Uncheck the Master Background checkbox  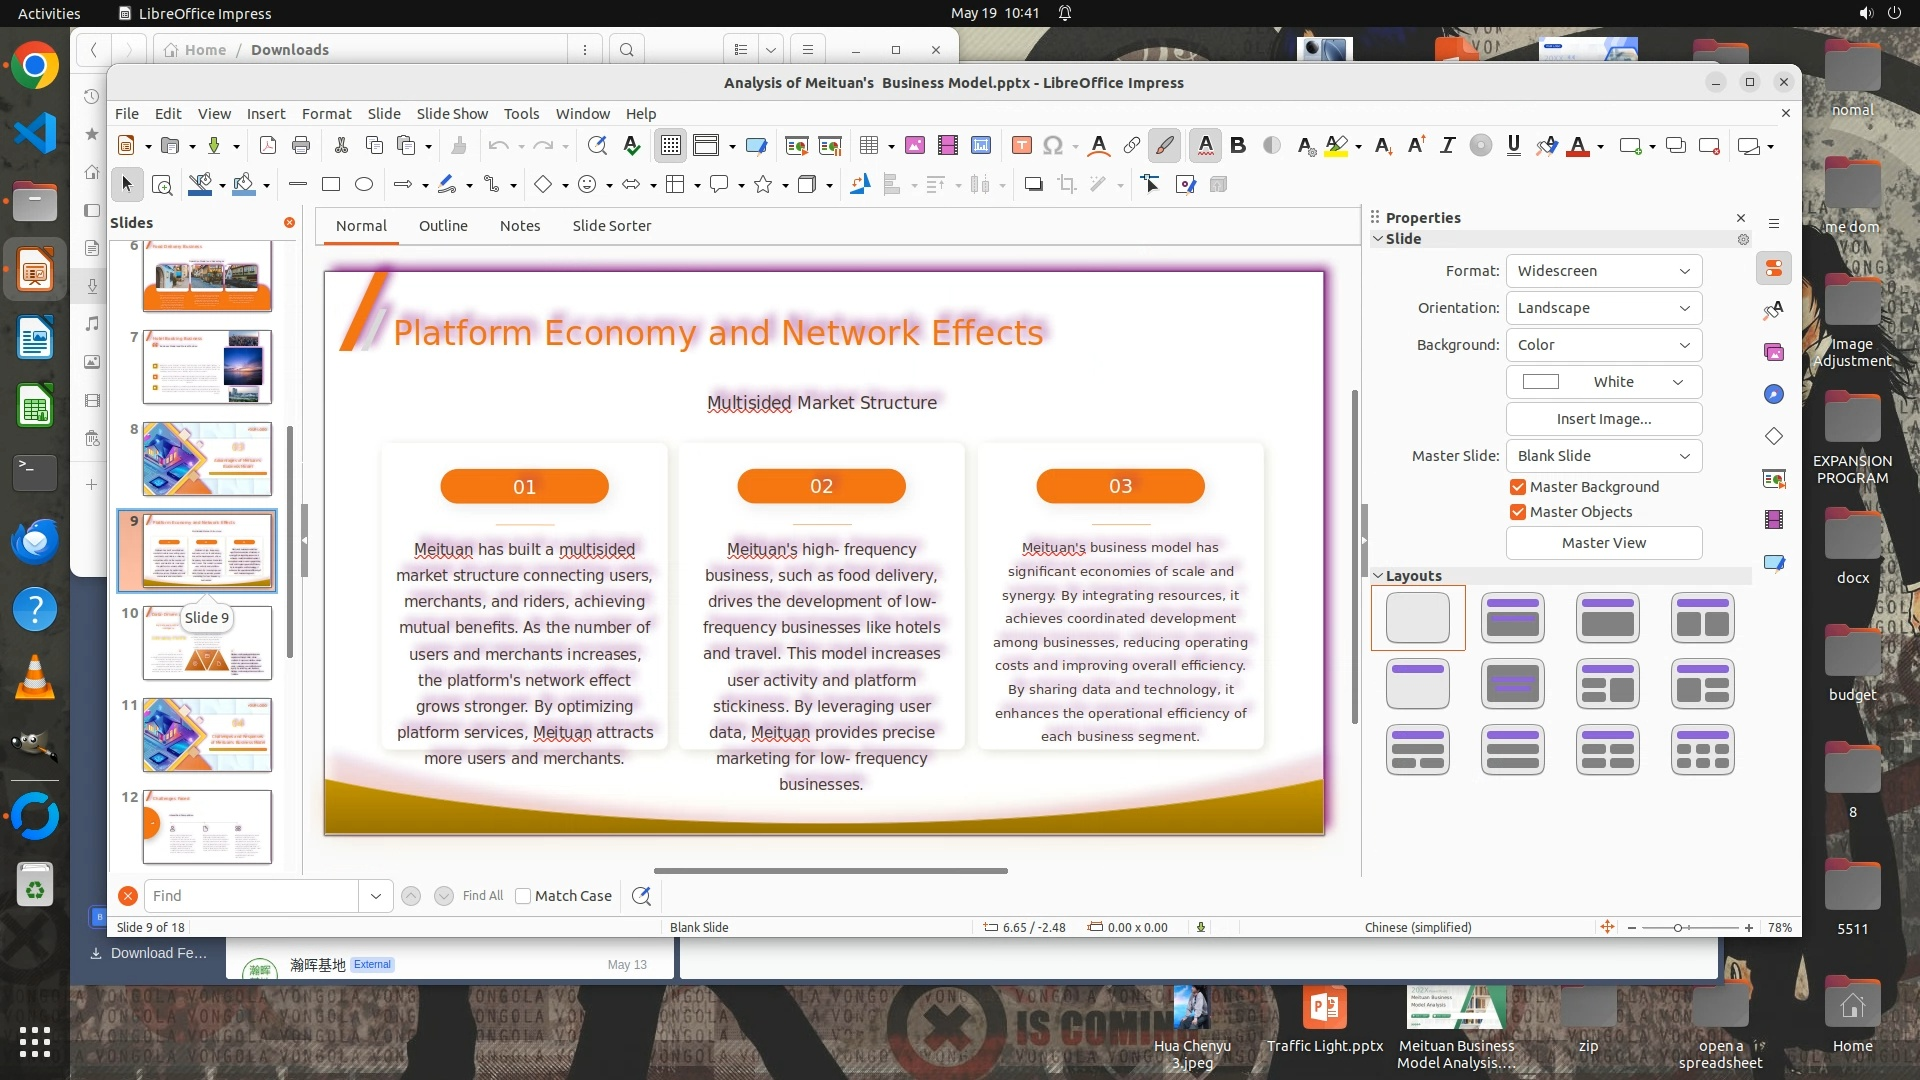click(x=1518, y=487)
